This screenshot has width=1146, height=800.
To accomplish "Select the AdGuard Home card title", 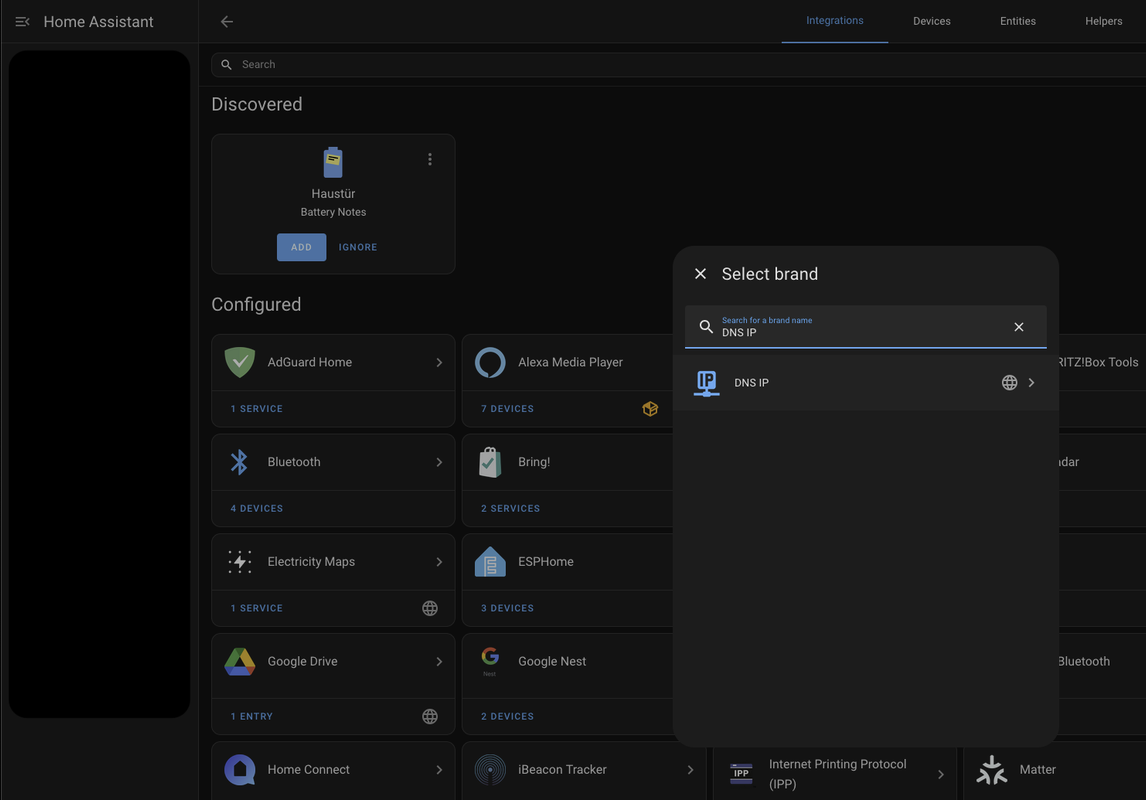I will 310,362.
